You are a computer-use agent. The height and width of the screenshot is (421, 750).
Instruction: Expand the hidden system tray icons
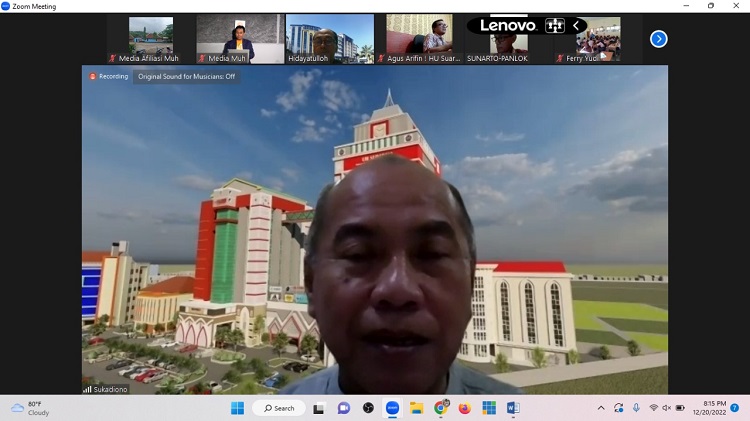tap(601, 408)
